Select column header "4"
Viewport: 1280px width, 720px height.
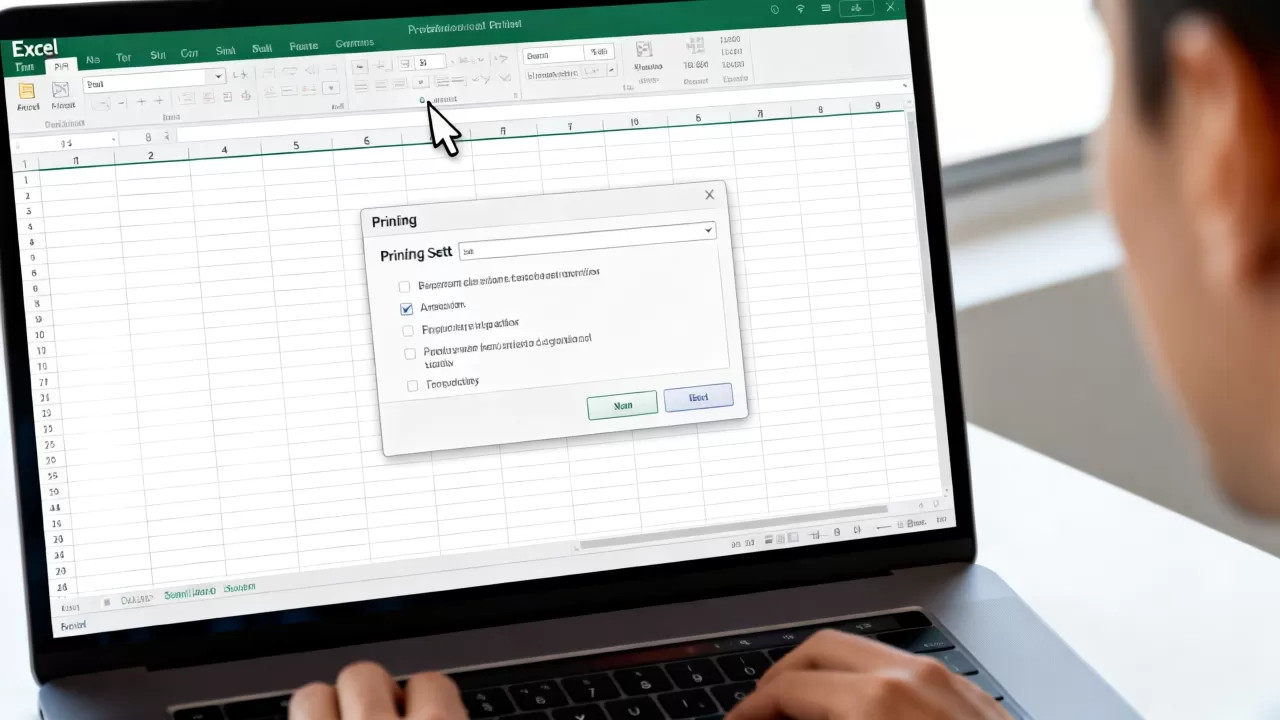[x=224, y=150]
